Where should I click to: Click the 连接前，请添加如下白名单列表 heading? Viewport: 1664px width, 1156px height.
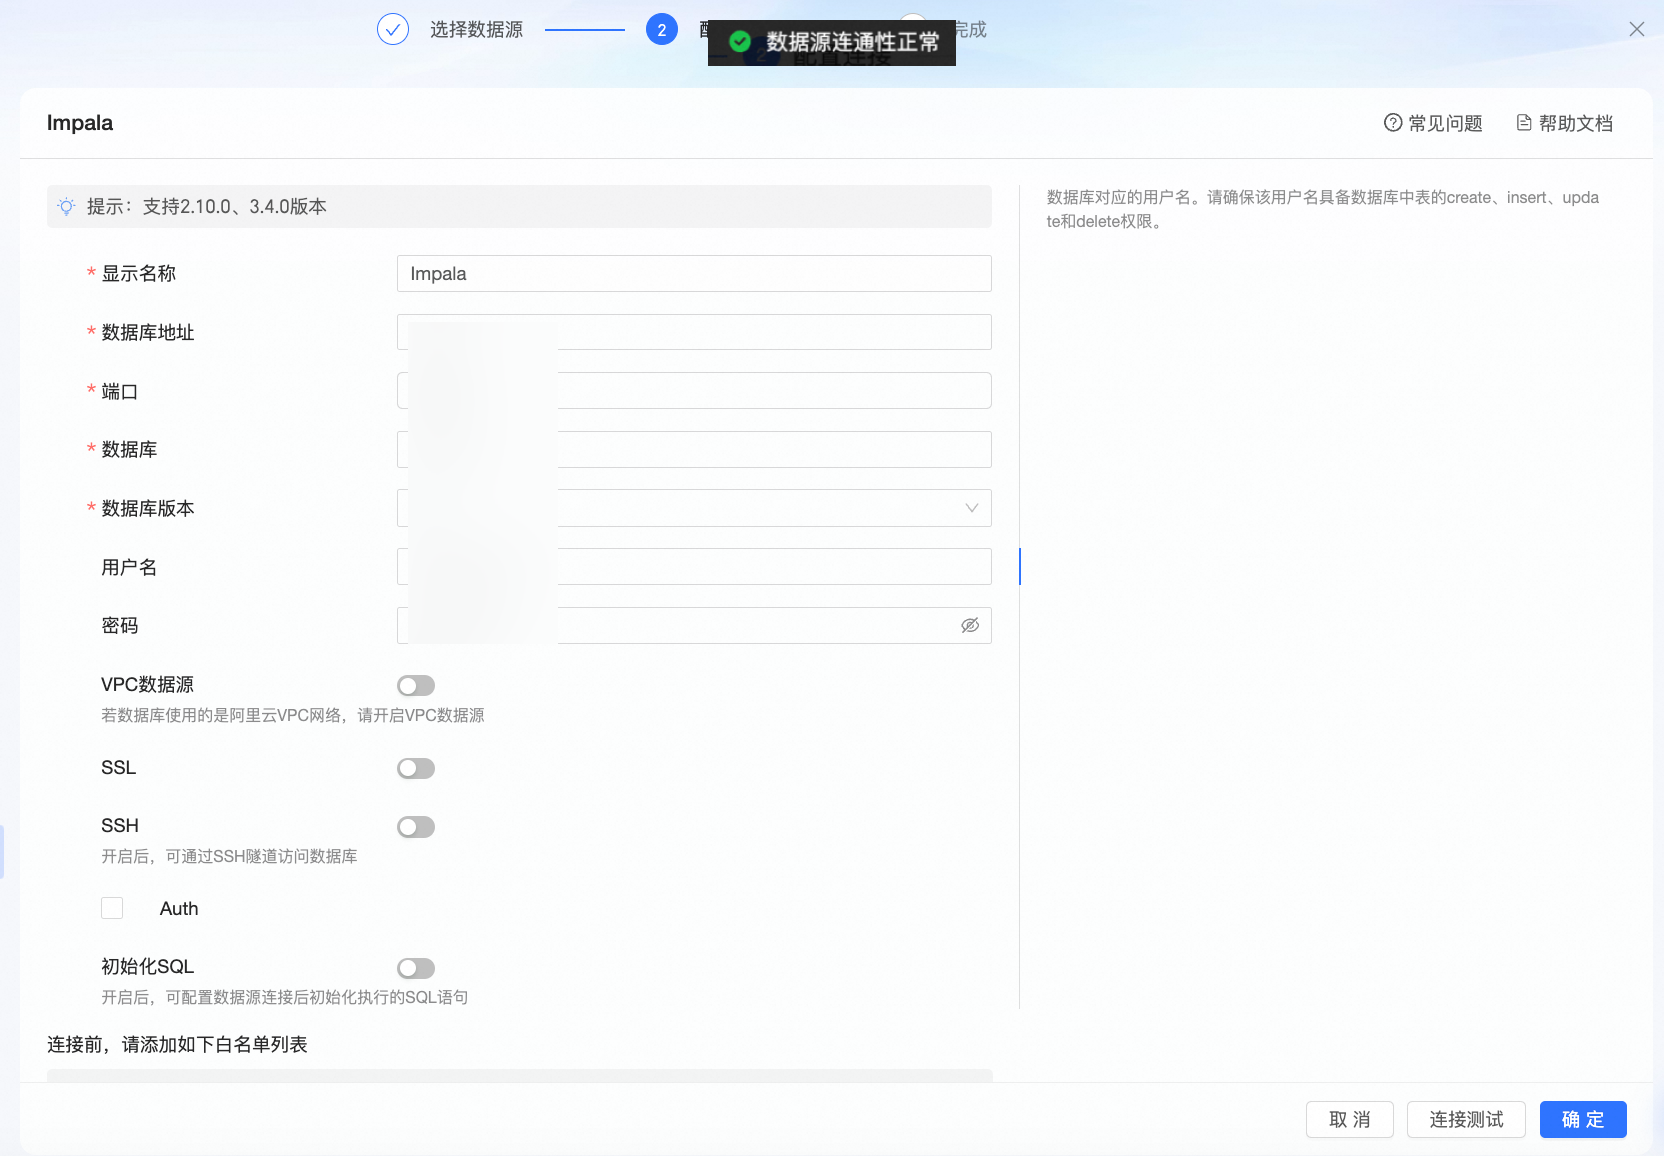coord(177,1045)
